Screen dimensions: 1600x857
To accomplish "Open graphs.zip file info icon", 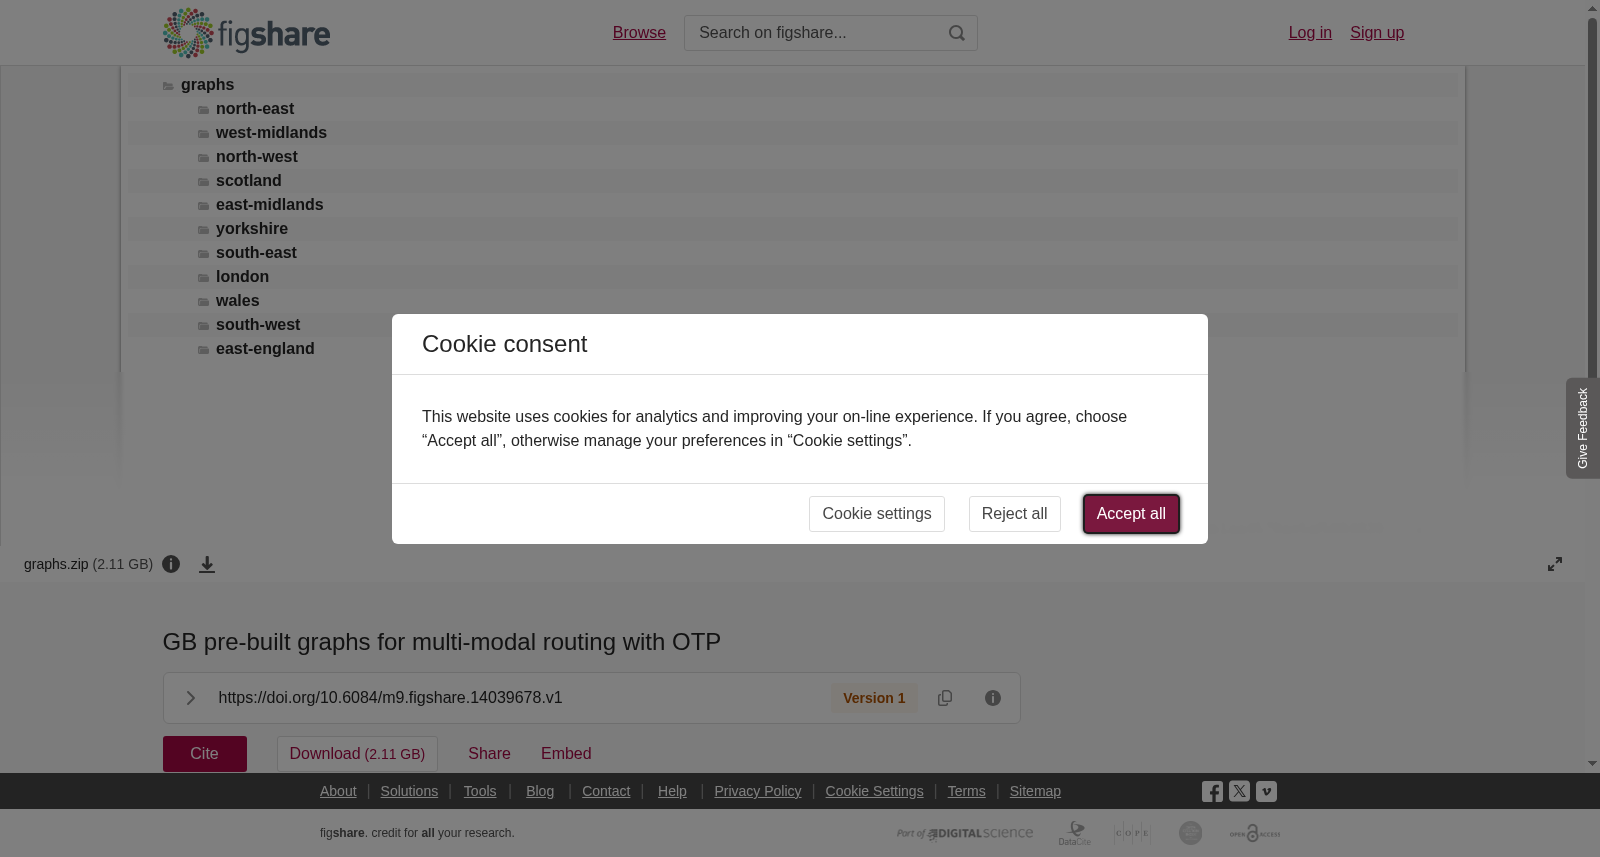I will (x=171, y=564).
